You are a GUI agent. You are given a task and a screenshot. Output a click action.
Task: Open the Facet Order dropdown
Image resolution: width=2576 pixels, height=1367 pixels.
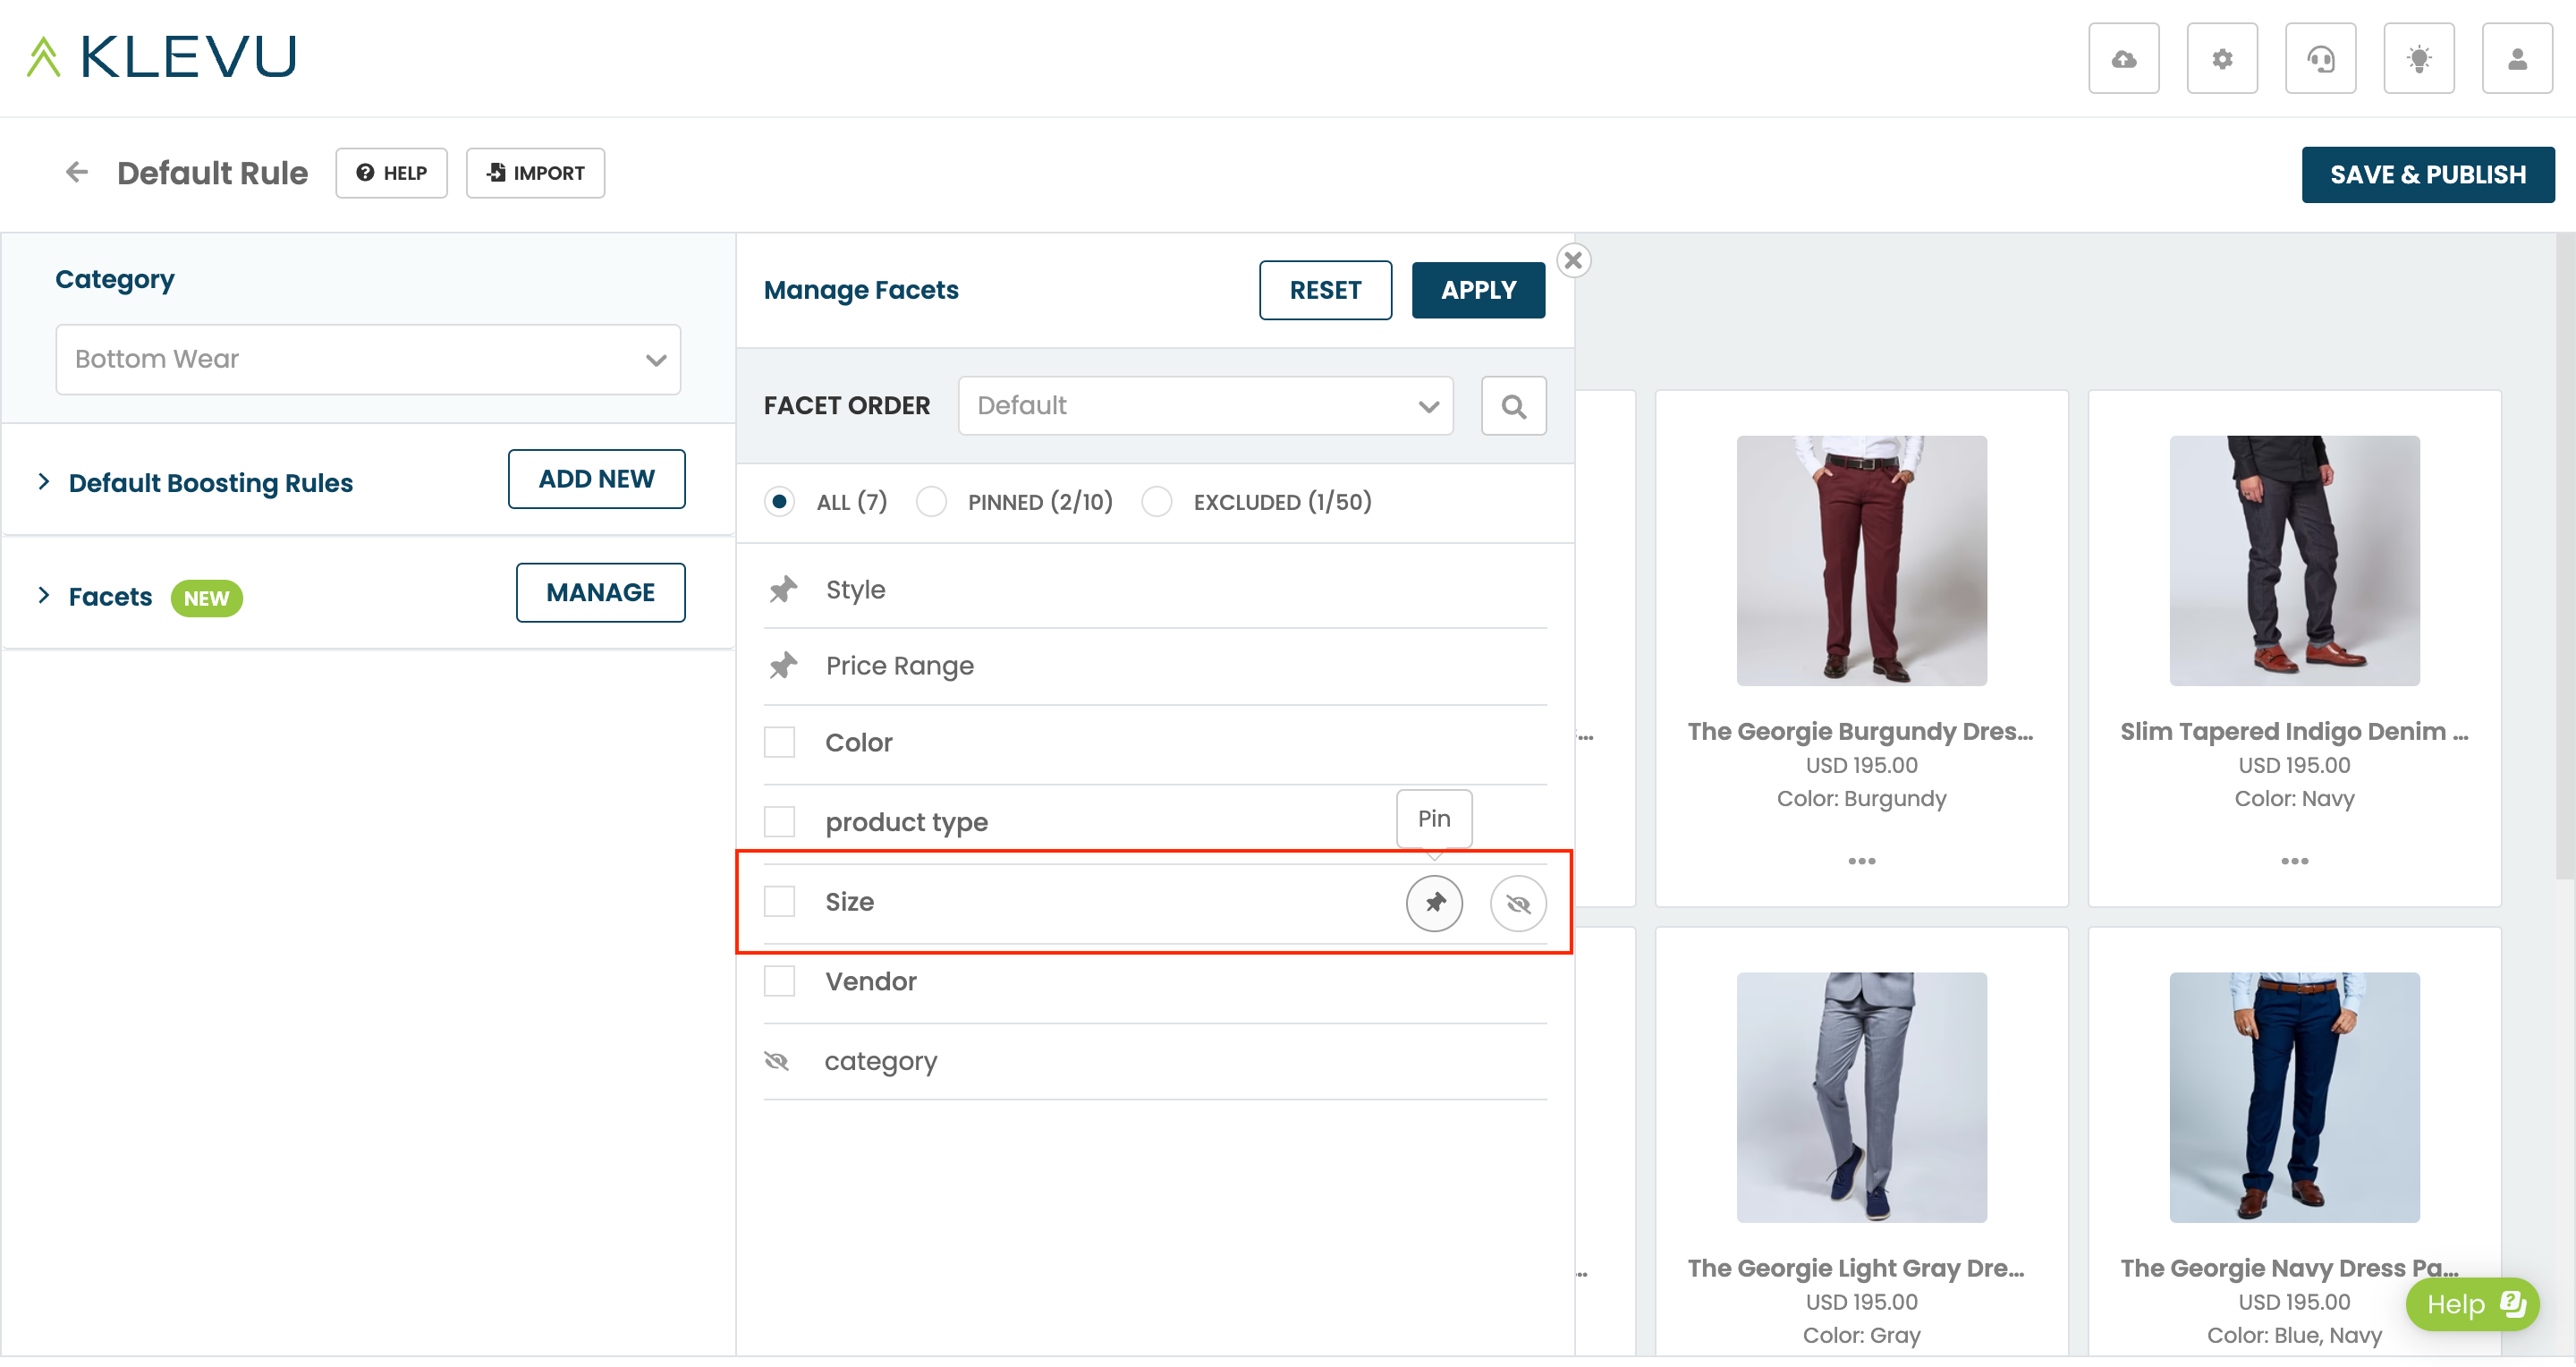(1205, 406)
